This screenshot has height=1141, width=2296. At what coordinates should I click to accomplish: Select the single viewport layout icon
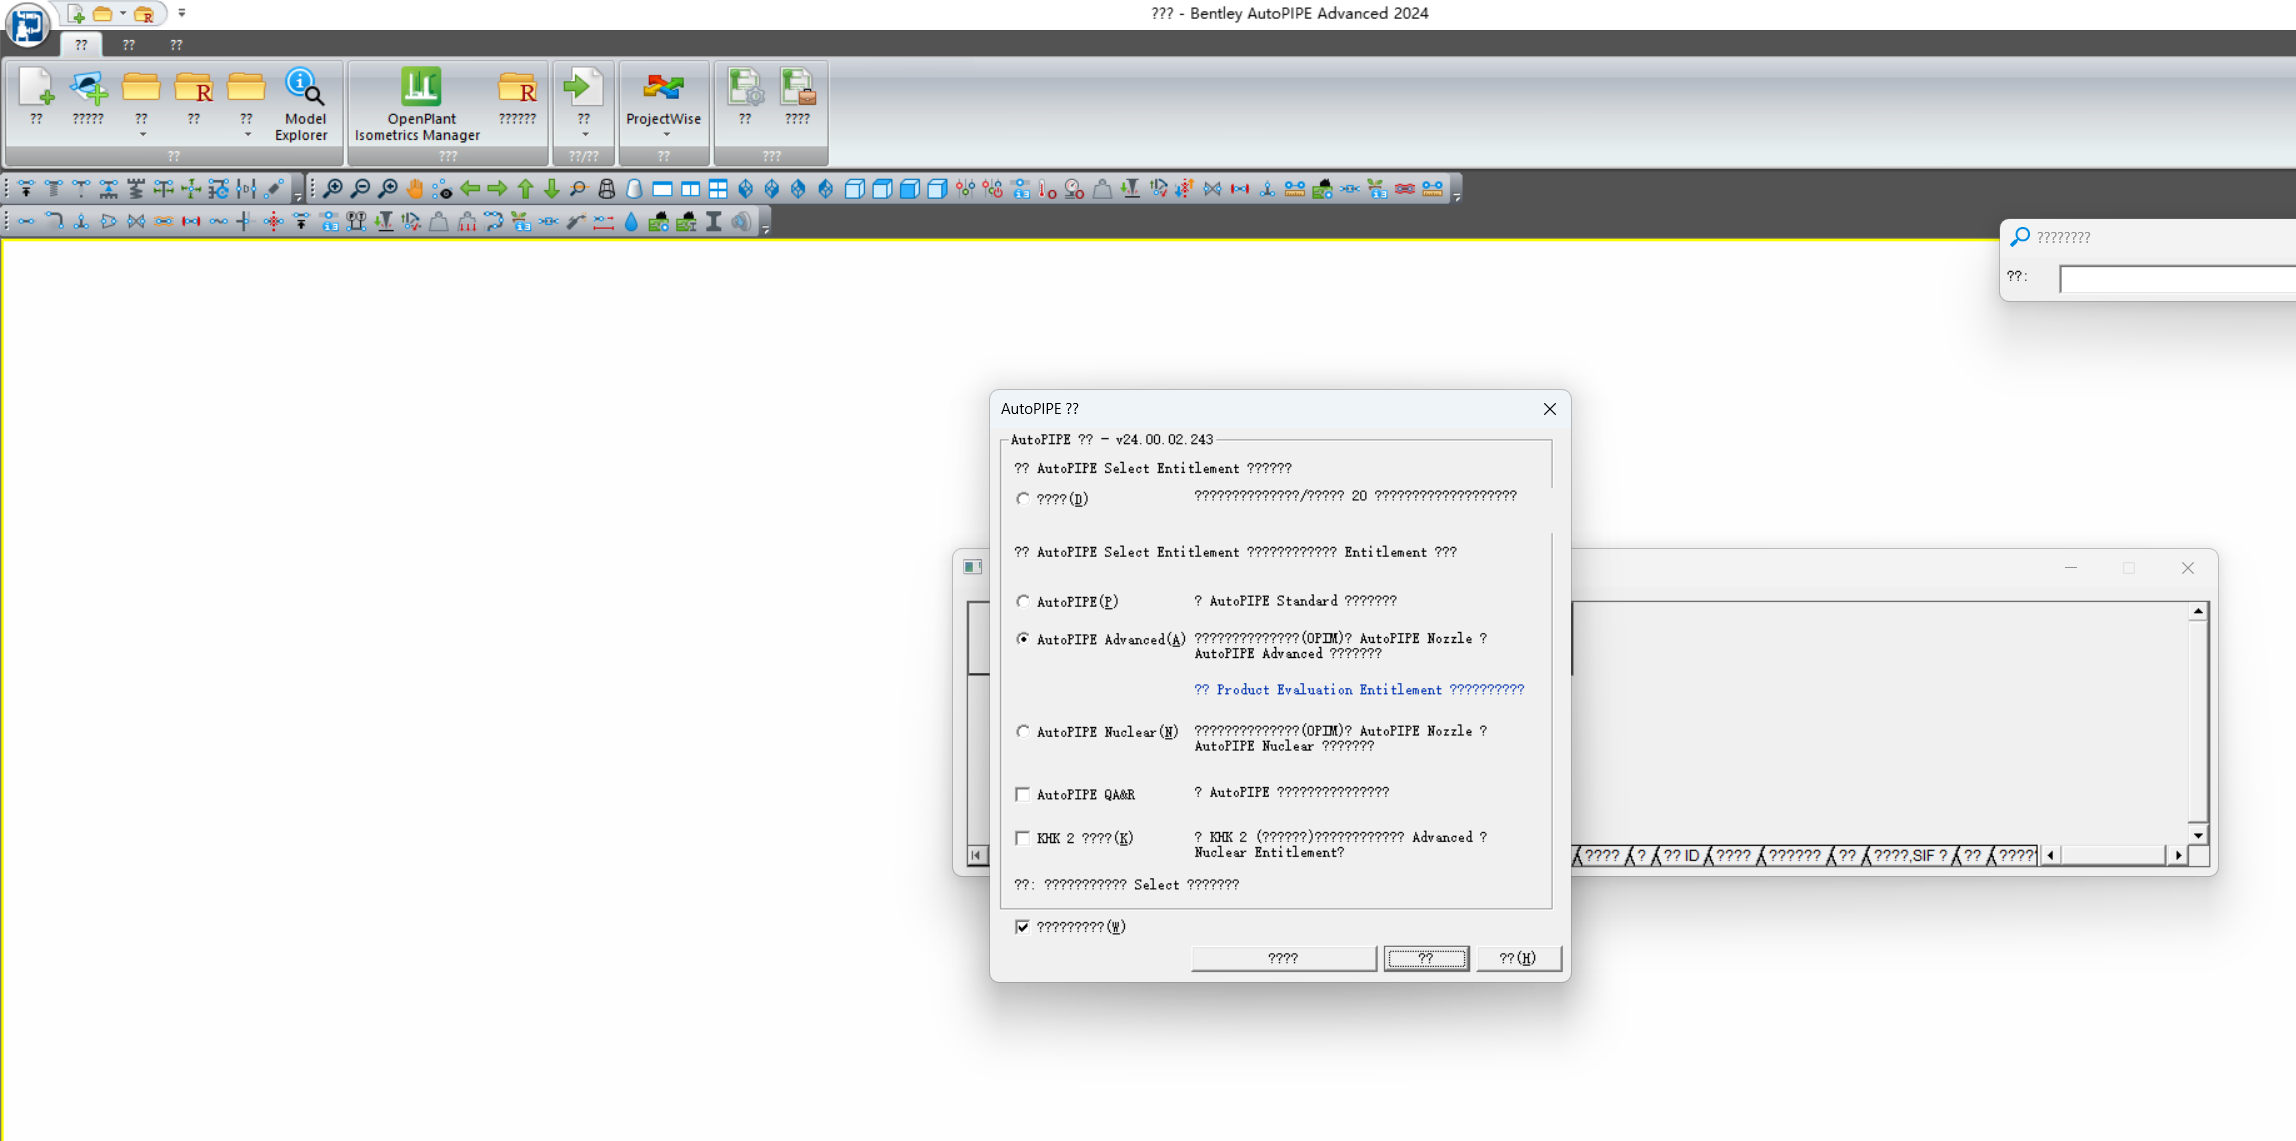tap(662, 189)
